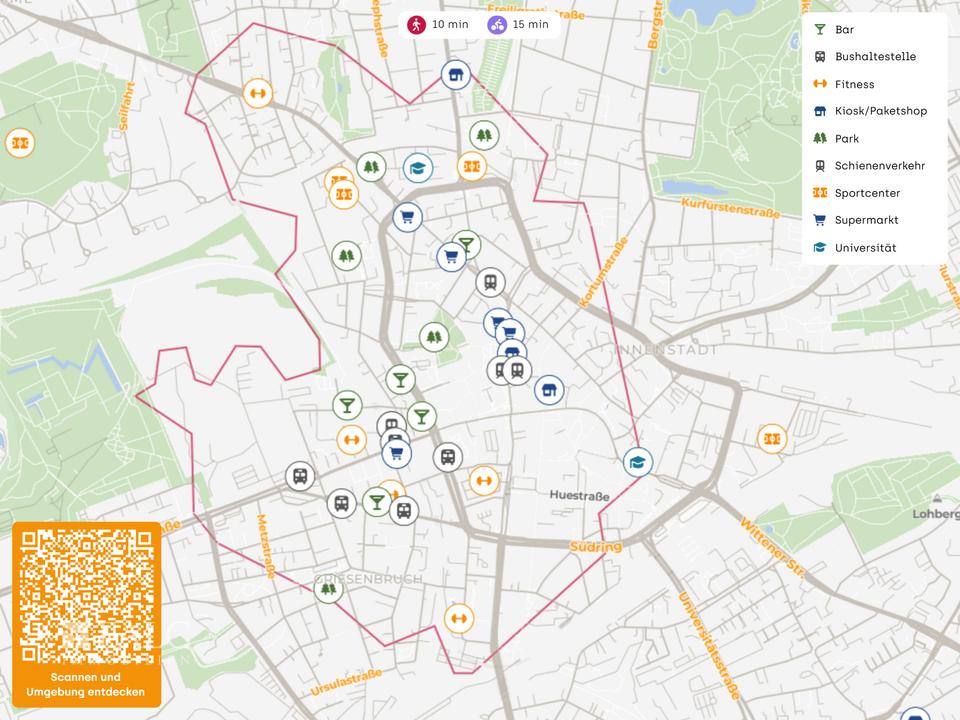
Task: Select the fitness marker above Ursulastraße
Action: coord(459,619)
